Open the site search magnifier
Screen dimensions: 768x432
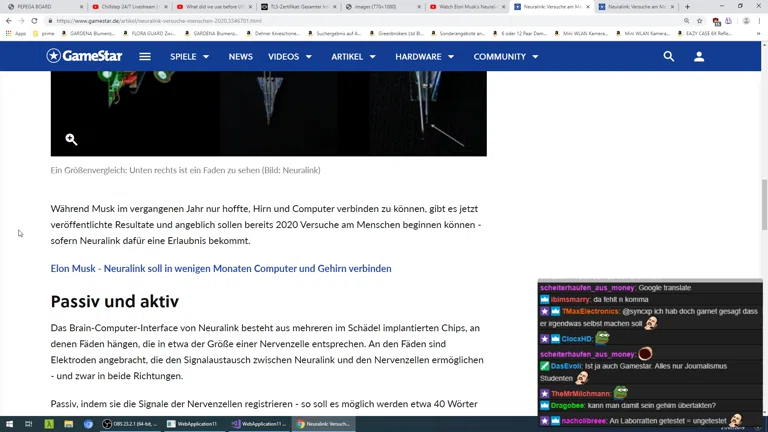(669, 56)
